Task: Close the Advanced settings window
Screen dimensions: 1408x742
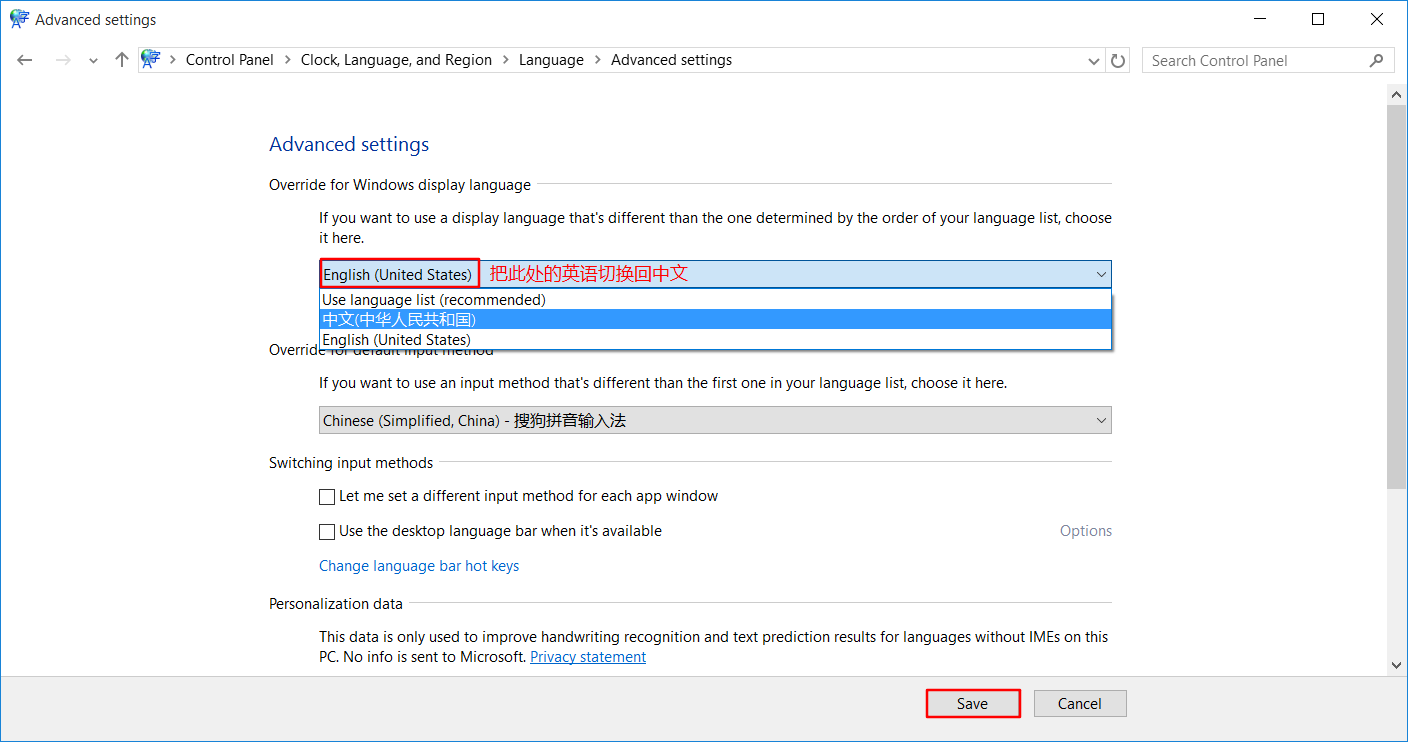Action: [1377, 19]
